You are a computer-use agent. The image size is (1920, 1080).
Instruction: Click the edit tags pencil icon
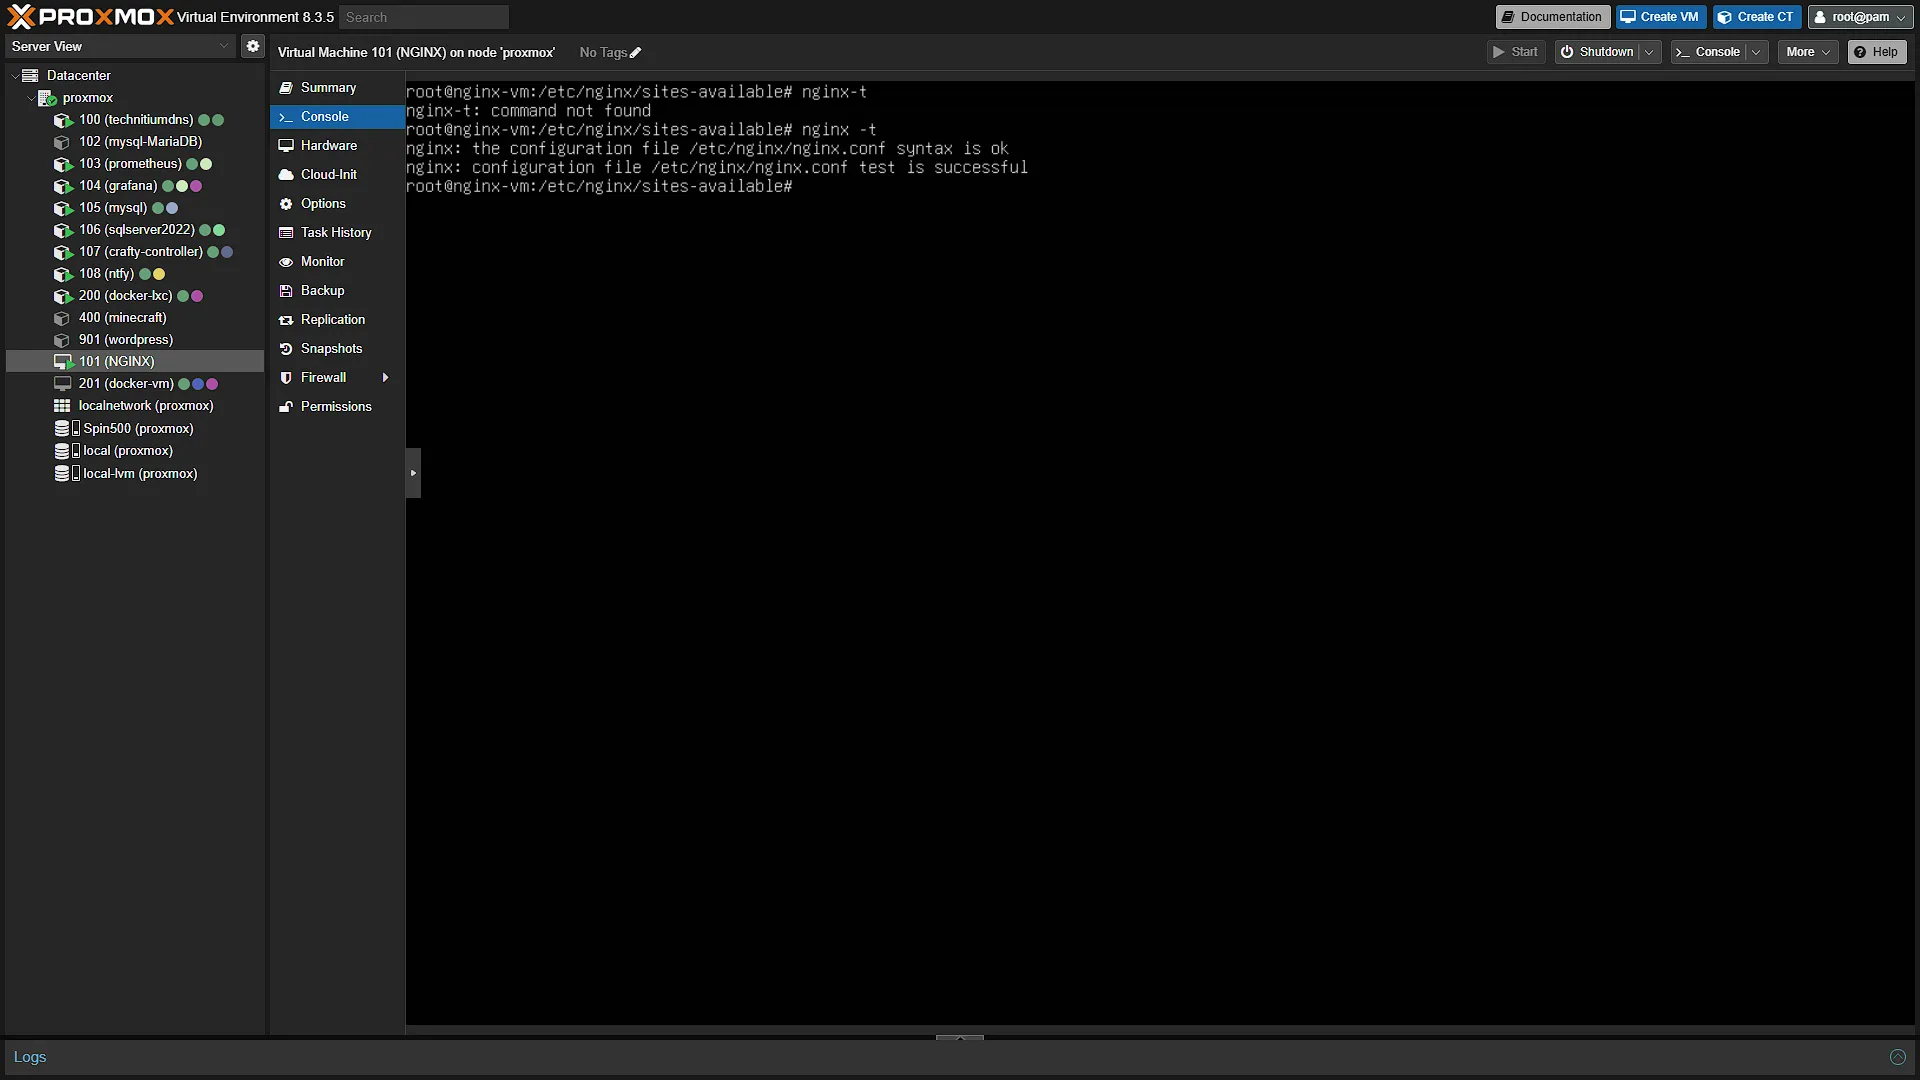[x=635, y=53]
